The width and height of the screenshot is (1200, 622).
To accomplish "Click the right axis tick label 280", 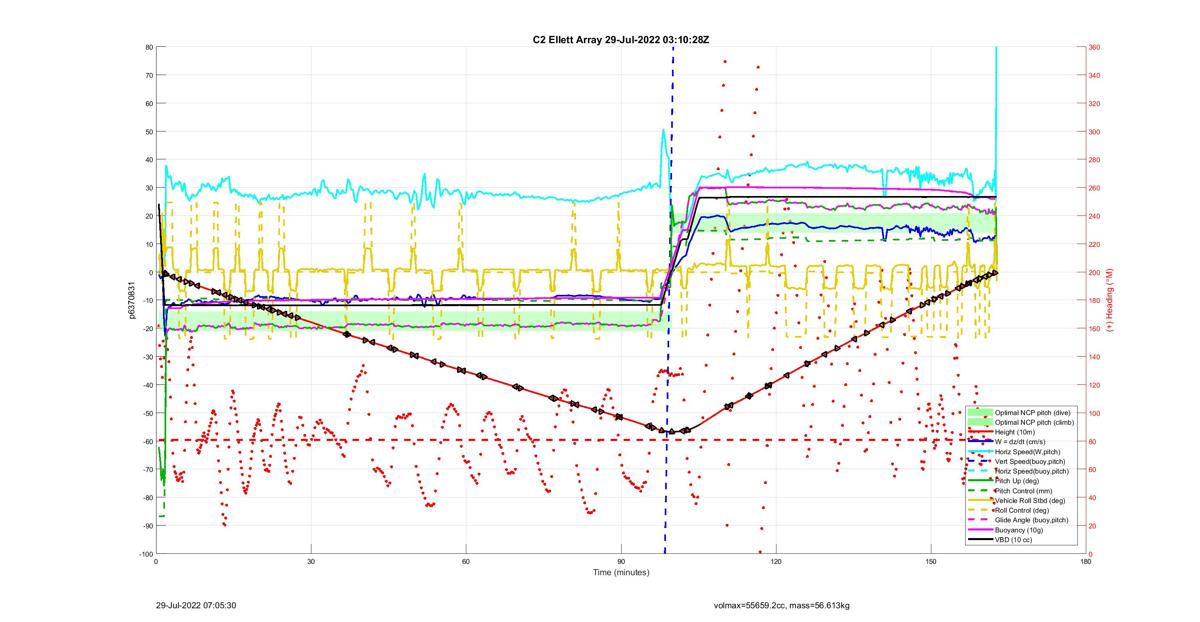I will [x=1094, y=160].
